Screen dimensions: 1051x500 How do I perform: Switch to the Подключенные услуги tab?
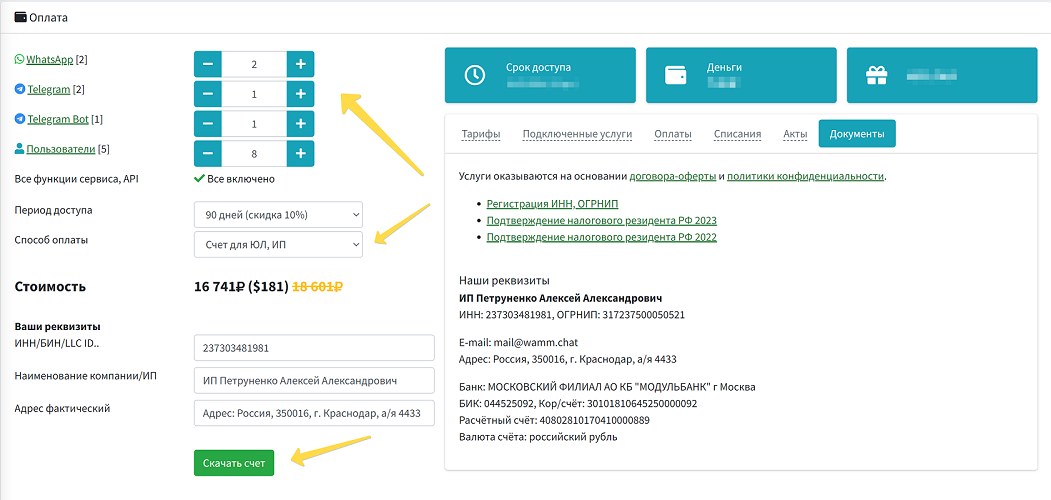click(577, 134)
